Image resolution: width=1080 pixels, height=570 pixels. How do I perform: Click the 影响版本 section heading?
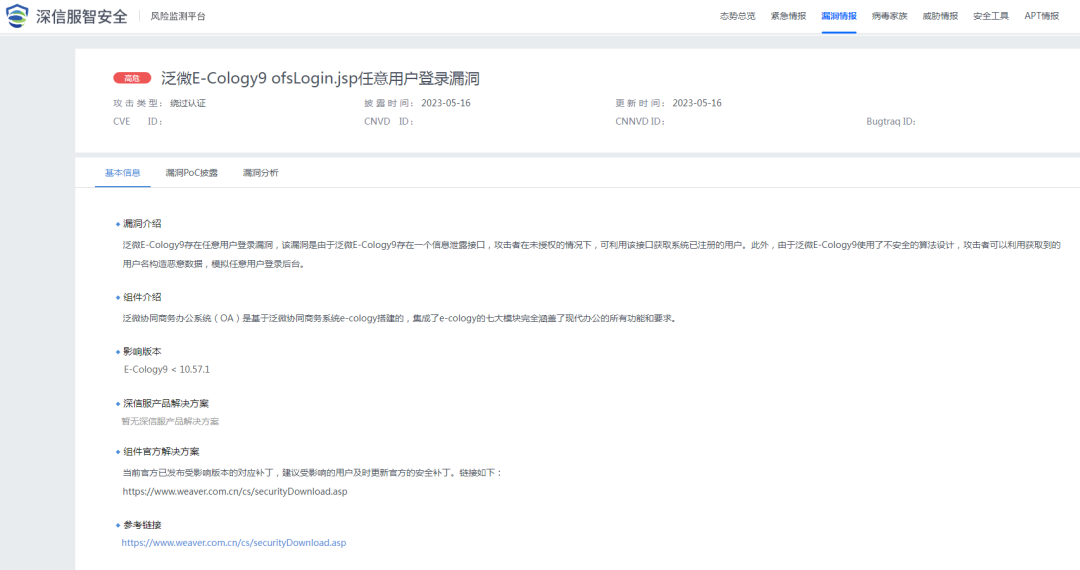tap(142, 352)
